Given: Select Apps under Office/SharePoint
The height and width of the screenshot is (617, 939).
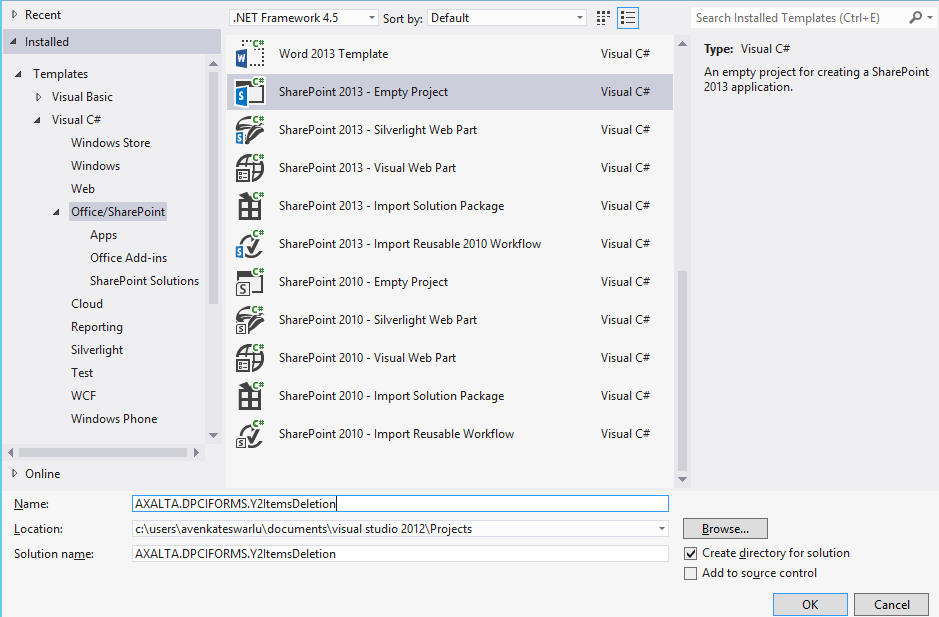Looking at the screenshot, I should (x=104, y=235).
